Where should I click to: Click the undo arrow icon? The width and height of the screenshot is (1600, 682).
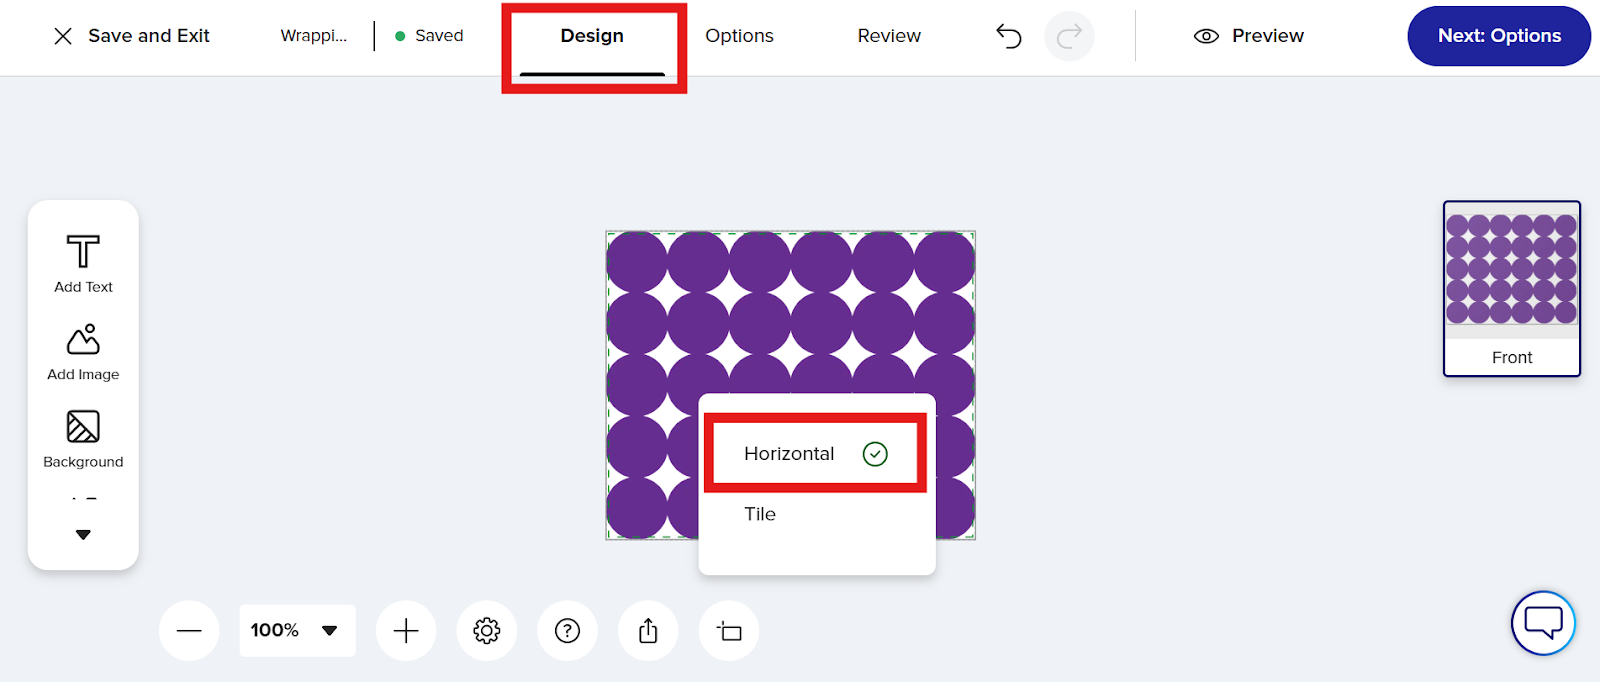pyautogui.click(x=1009, y=37)
